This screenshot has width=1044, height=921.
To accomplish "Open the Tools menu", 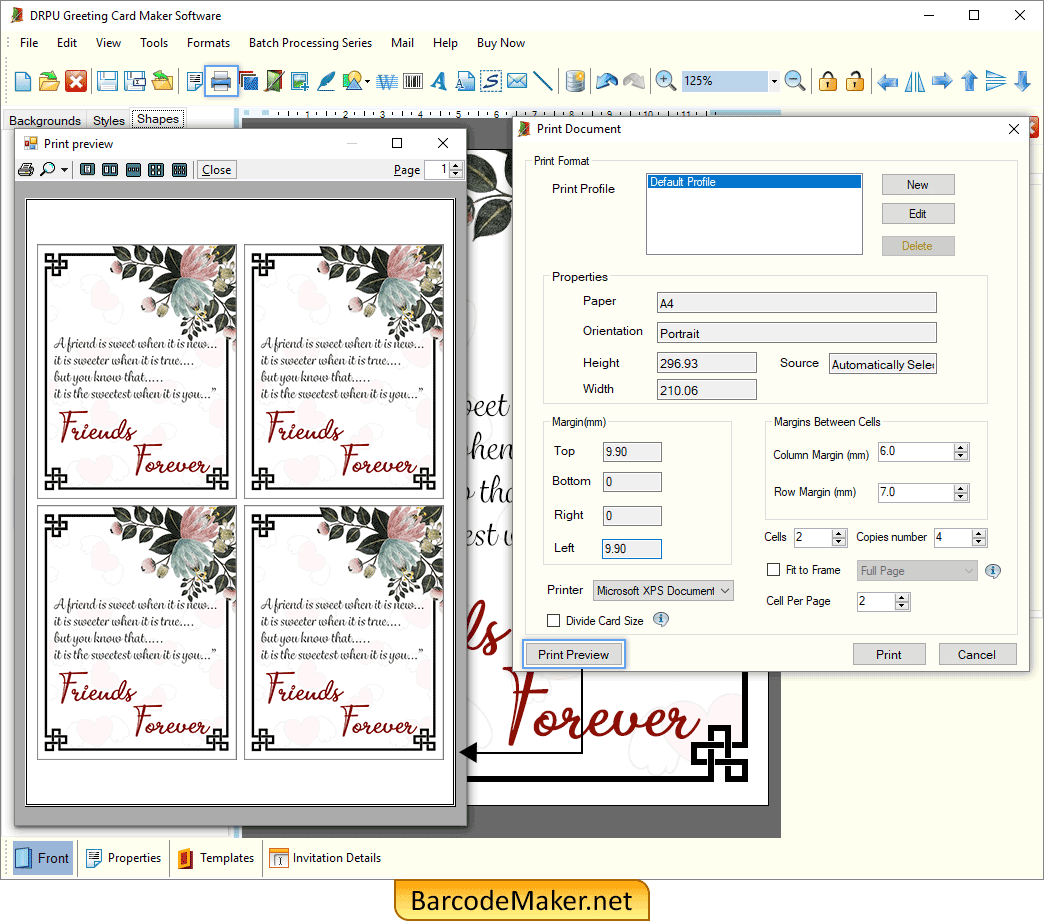I will tap(154, 43).
